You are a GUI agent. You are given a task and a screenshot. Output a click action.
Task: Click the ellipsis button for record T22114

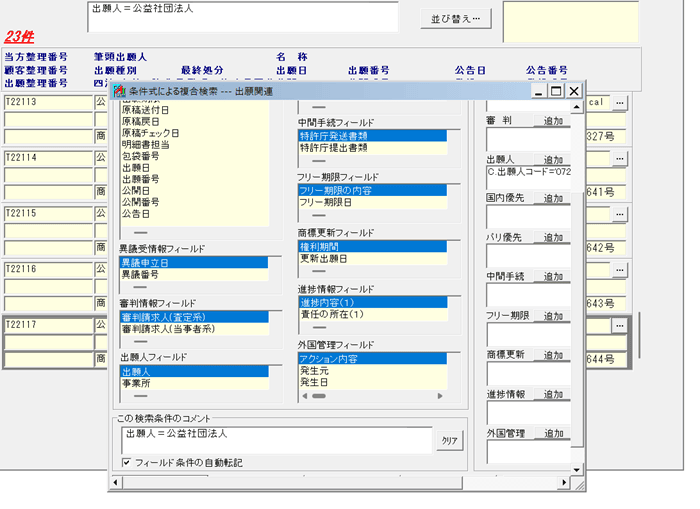click(x=620, y=158)
